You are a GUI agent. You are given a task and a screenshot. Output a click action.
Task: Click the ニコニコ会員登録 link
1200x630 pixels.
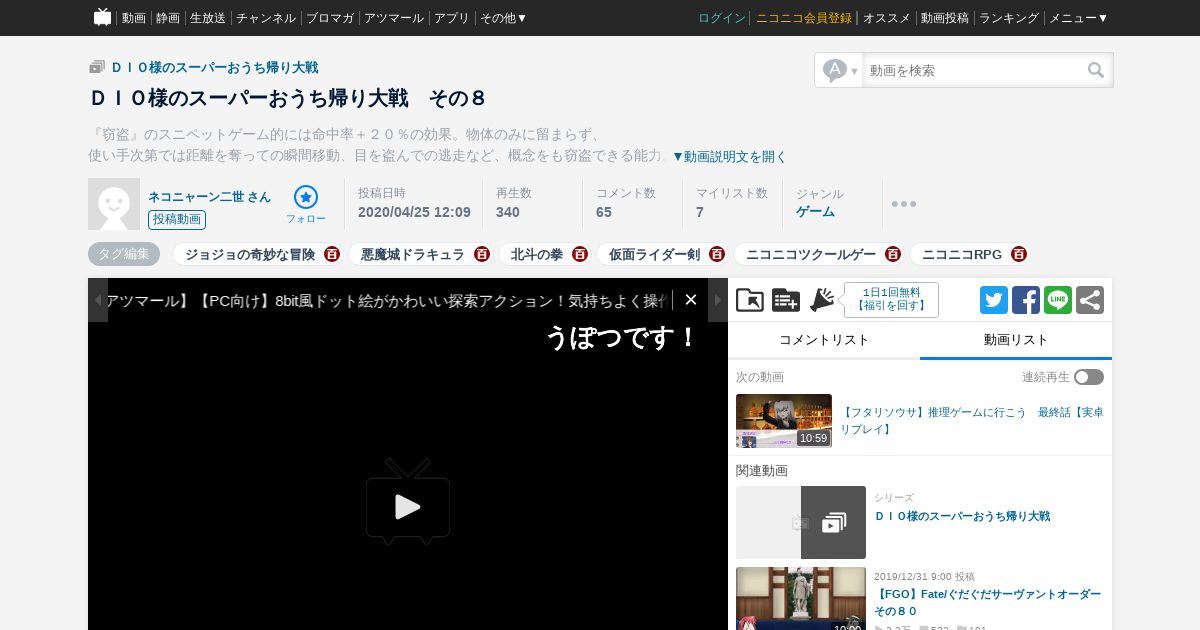(804, 18)
